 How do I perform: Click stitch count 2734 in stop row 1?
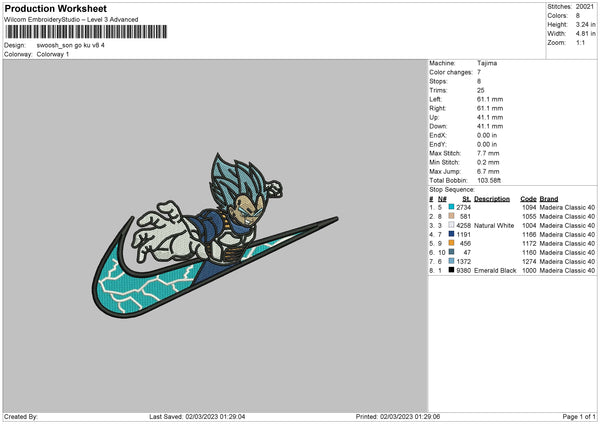coord(464,207)
